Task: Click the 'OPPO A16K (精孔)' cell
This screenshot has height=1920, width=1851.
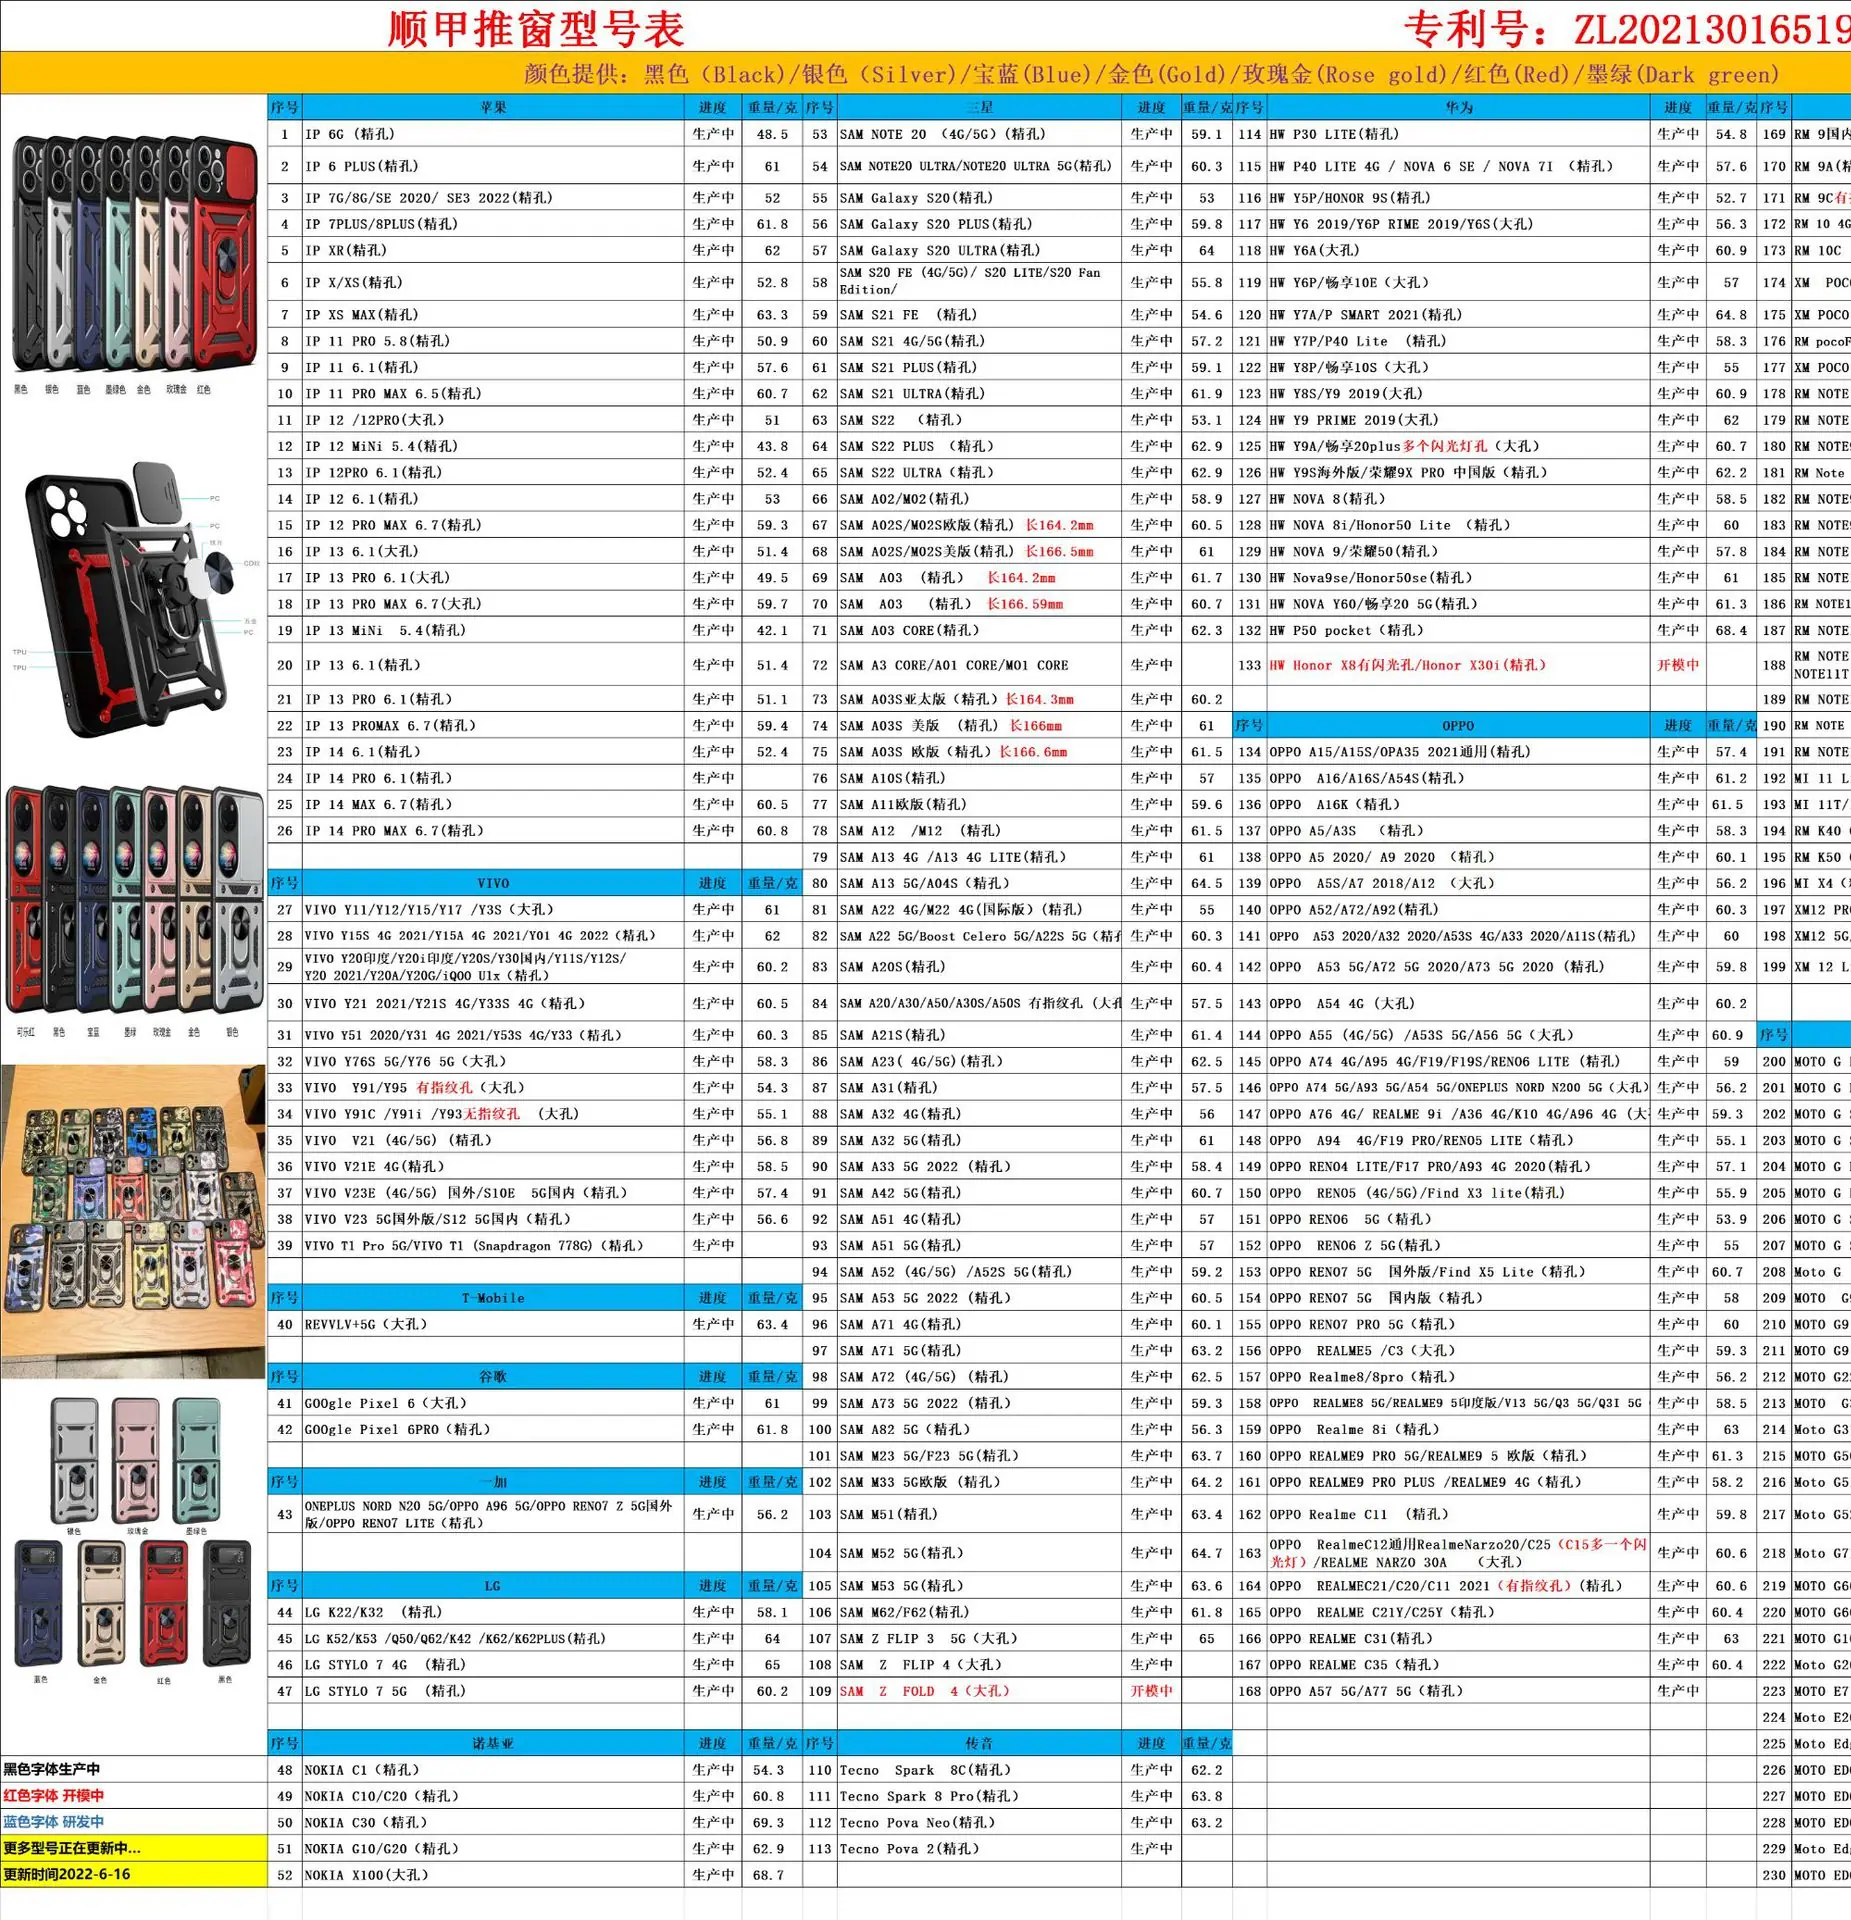Action: coord(1459,804)
